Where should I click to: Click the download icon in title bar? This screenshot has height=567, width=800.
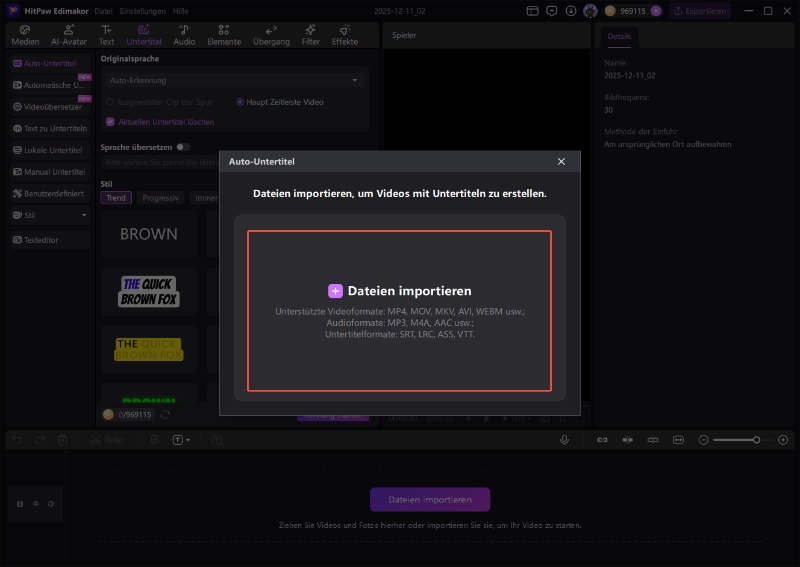point(570,11)
